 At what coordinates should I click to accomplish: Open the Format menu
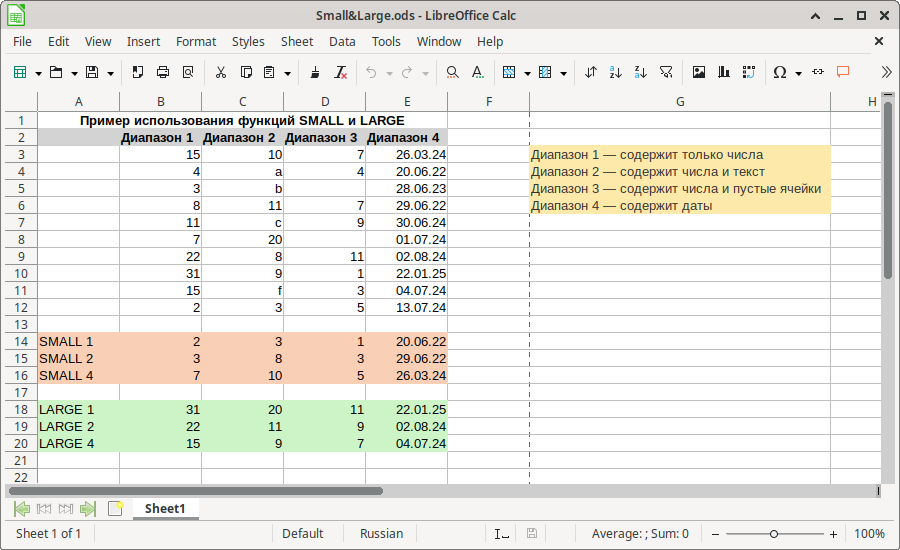[196, 41]
